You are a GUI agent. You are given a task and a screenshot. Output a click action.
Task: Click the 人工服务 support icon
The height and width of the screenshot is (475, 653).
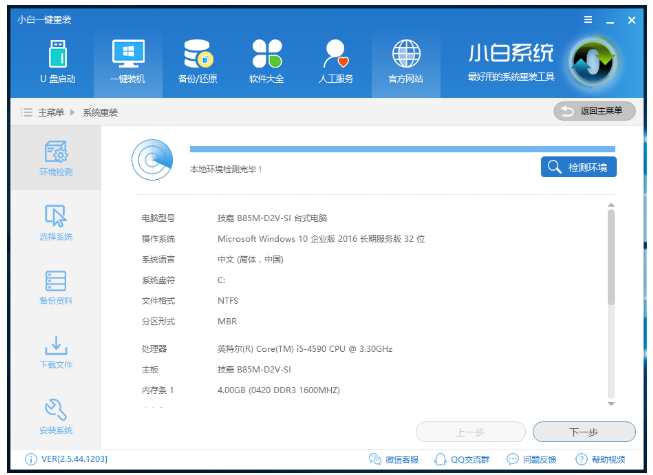(335, 61)
